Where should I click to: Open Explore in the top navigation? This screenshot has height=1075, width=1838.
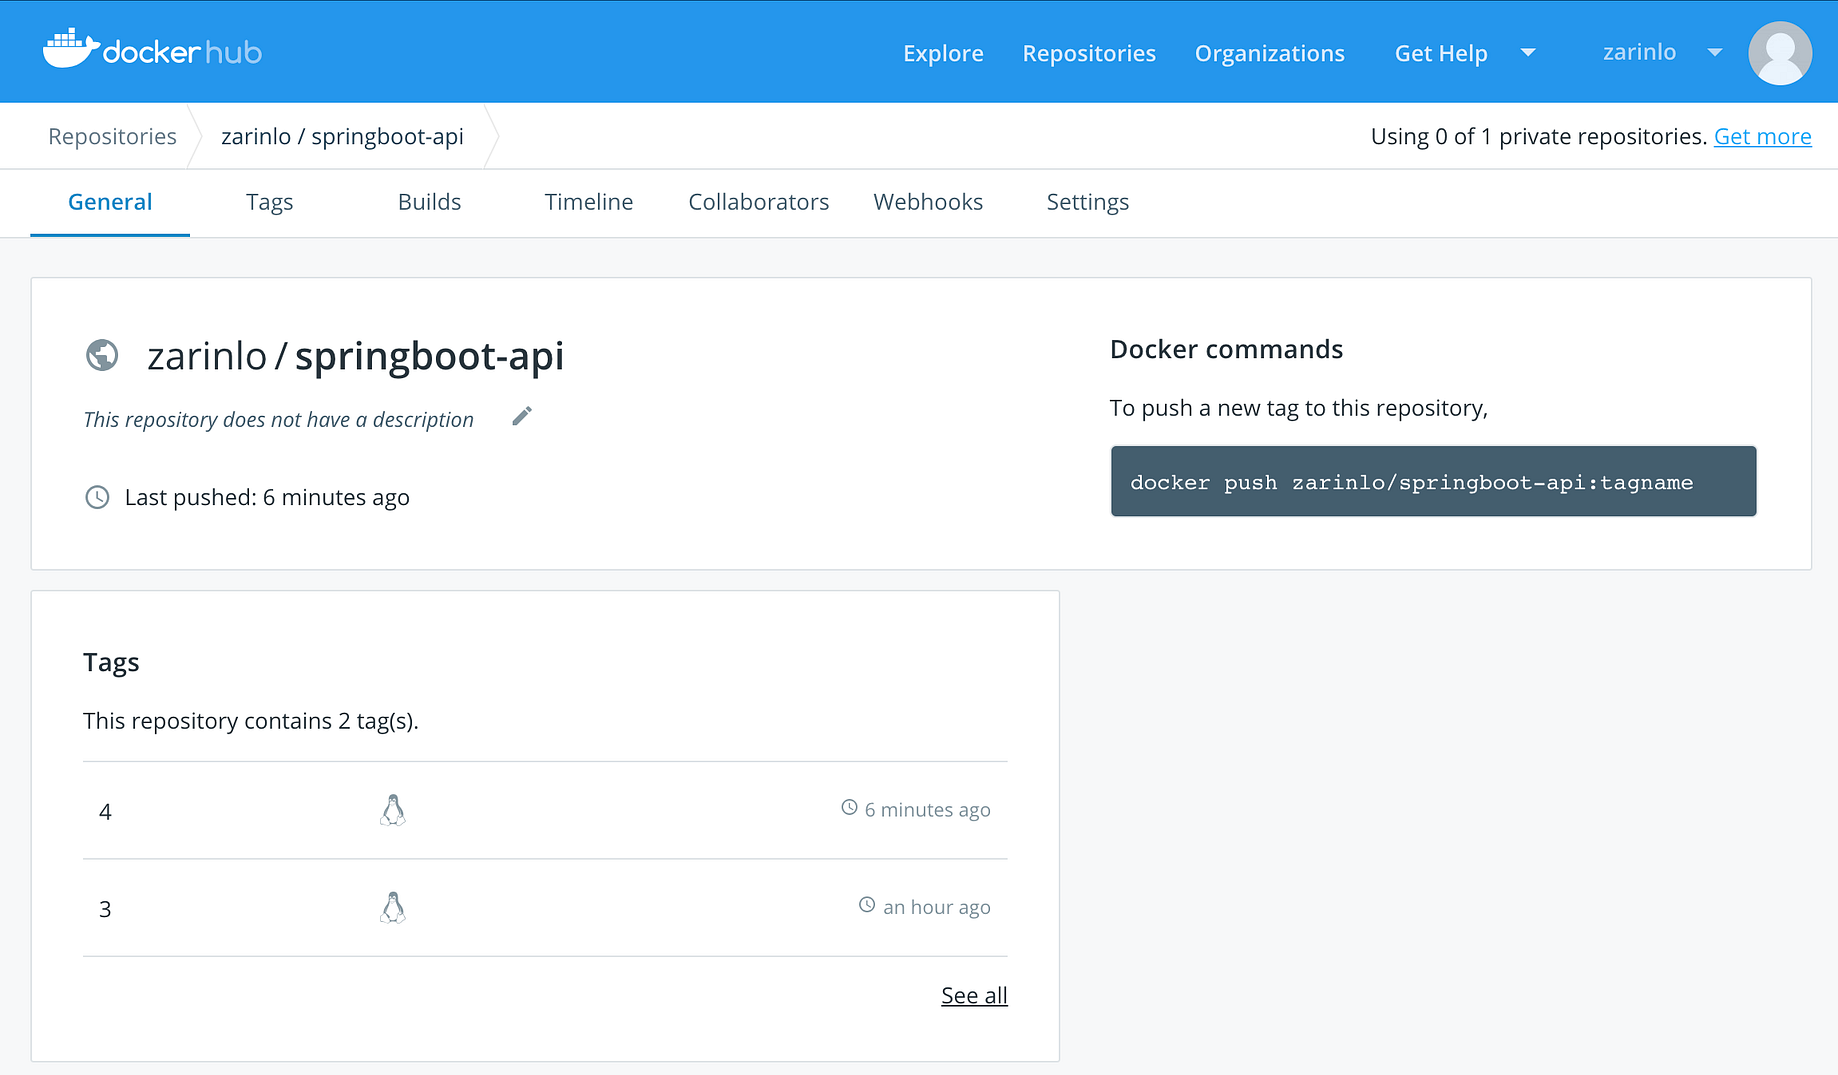943,53
